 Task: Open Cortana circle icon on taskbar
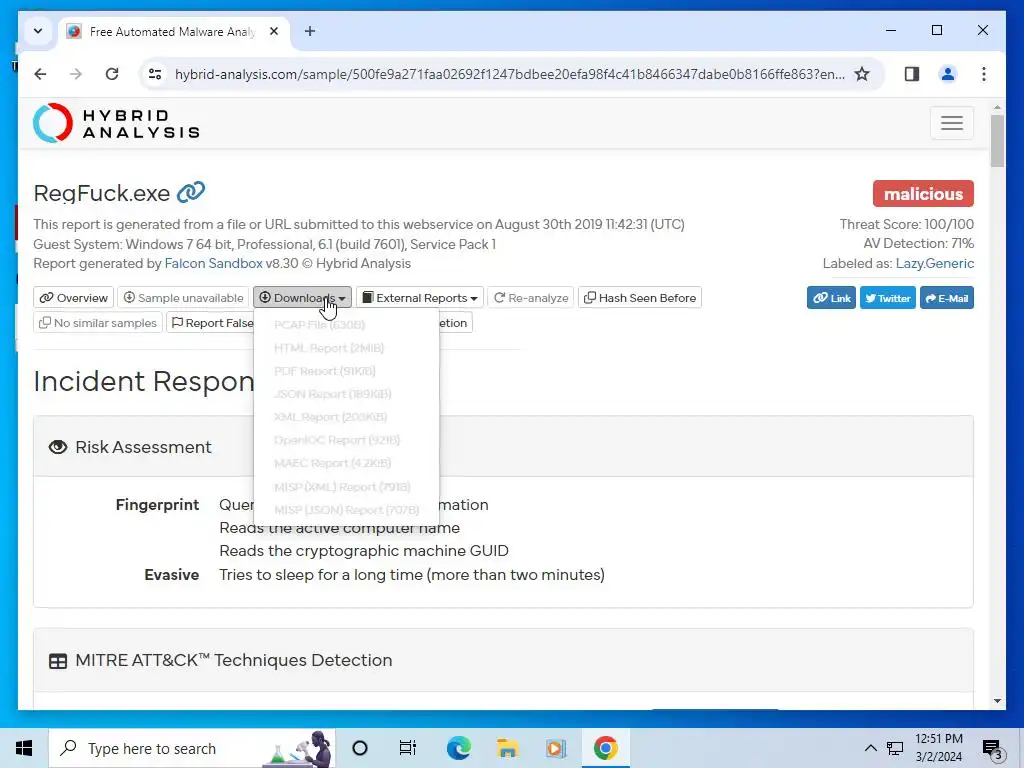360,748
